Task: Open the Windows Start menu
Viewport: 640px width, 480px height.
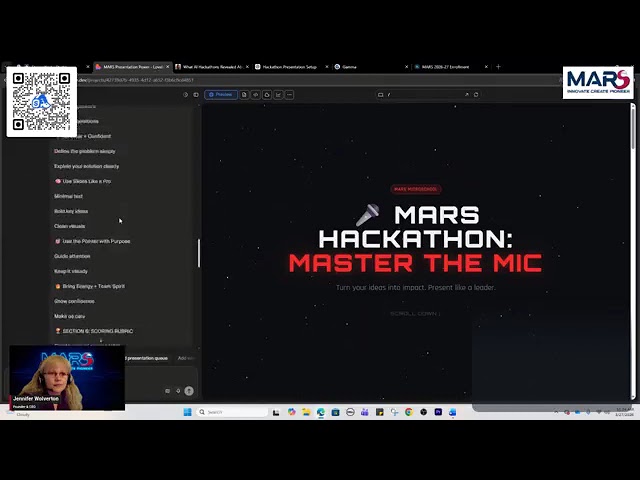Action: (187, 412)
